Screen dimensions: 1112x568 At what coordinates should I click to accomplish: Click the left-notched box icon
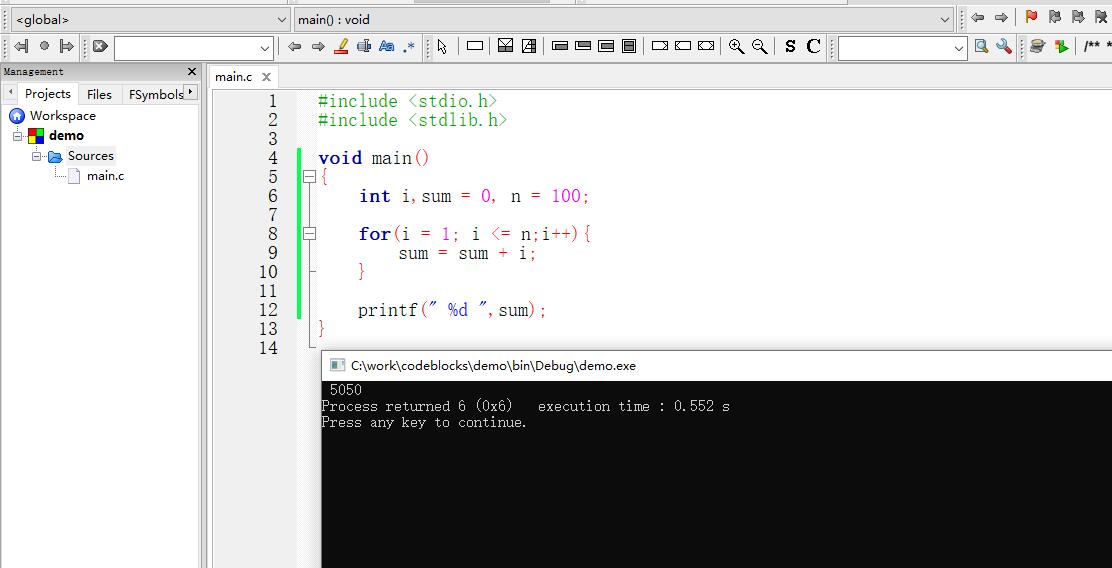click(683, 46)
